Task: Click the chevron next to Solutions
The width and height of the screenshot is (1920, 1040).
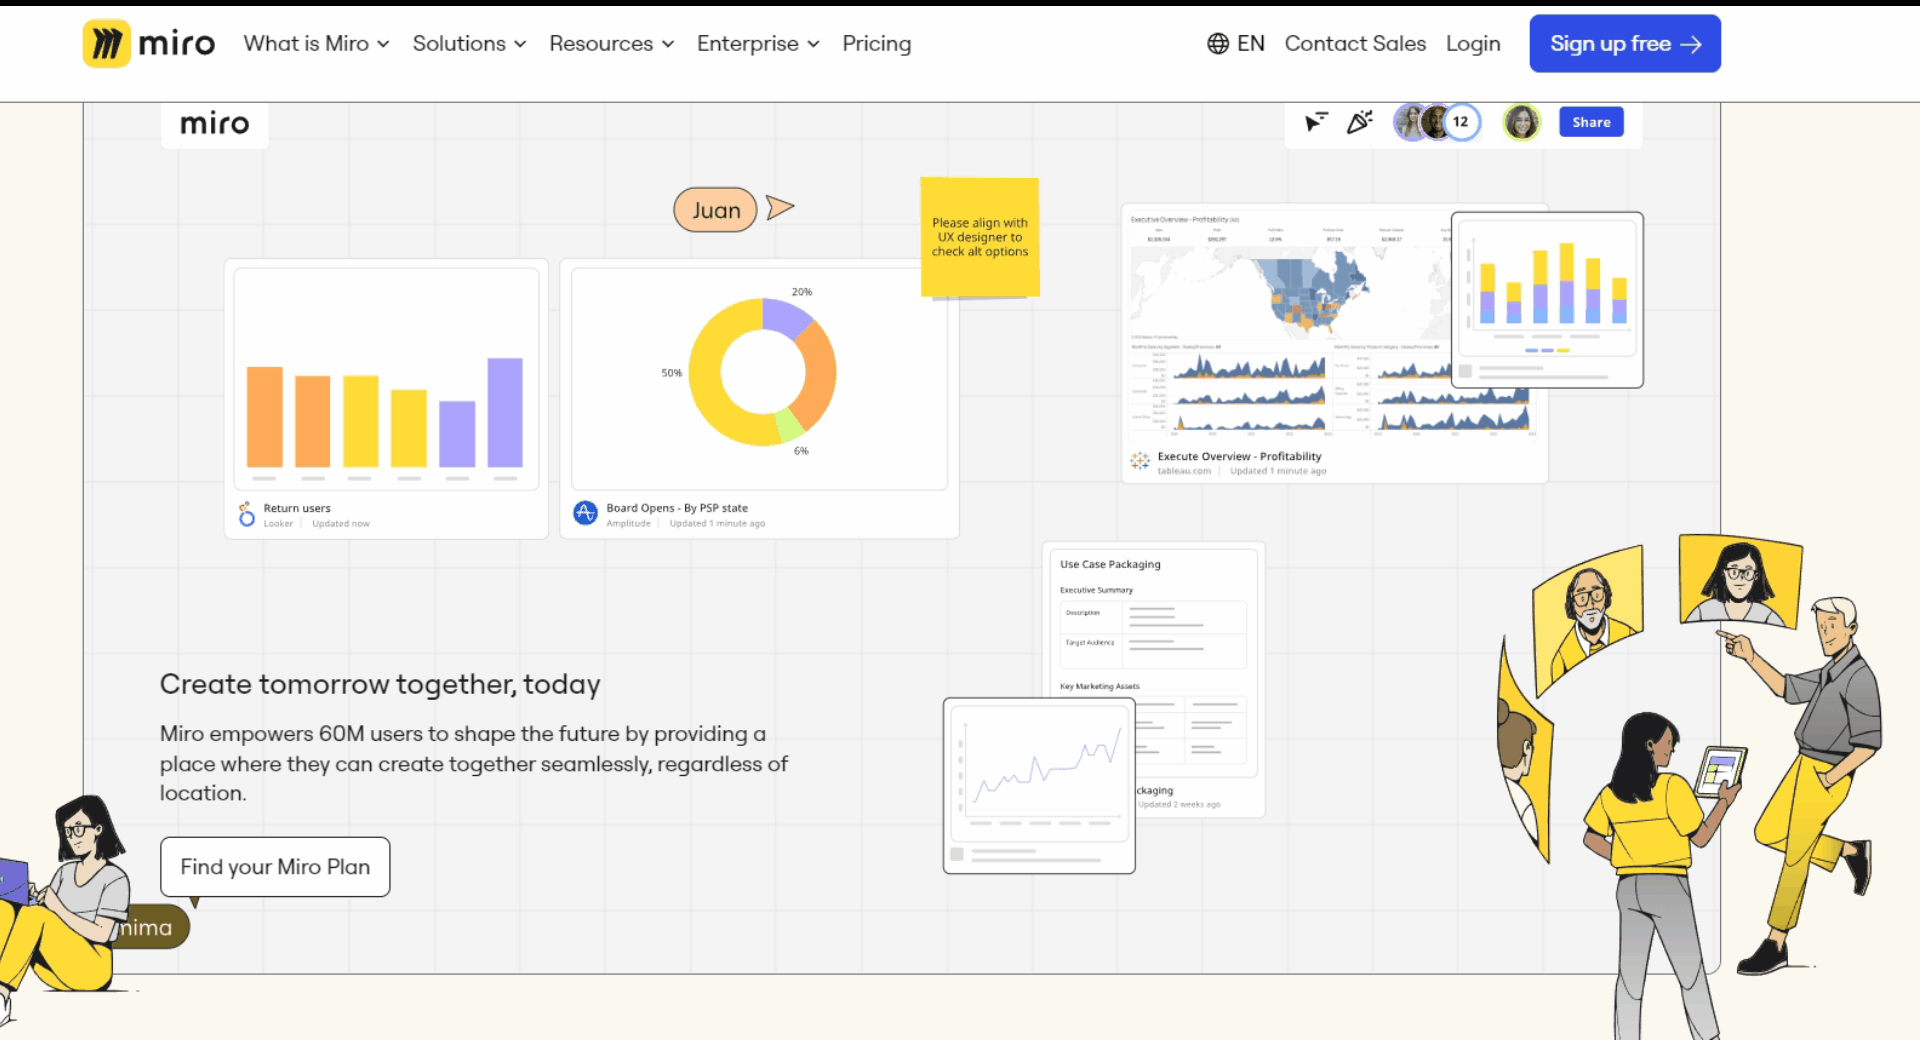Action: (520, 44)
